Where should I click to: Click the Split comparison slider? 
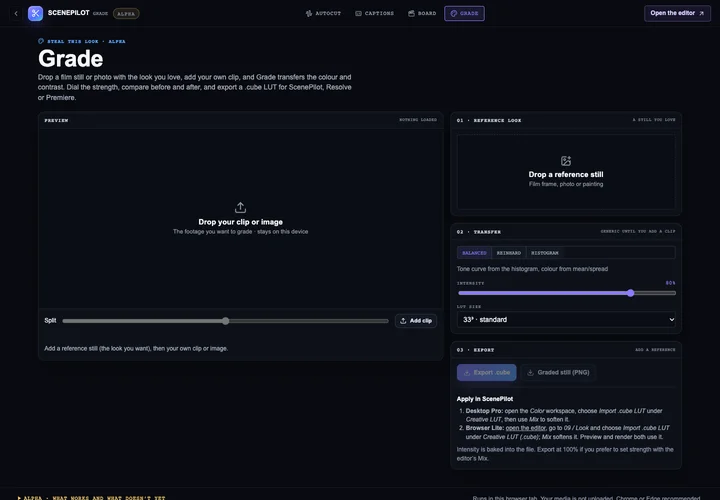point(225,321)
